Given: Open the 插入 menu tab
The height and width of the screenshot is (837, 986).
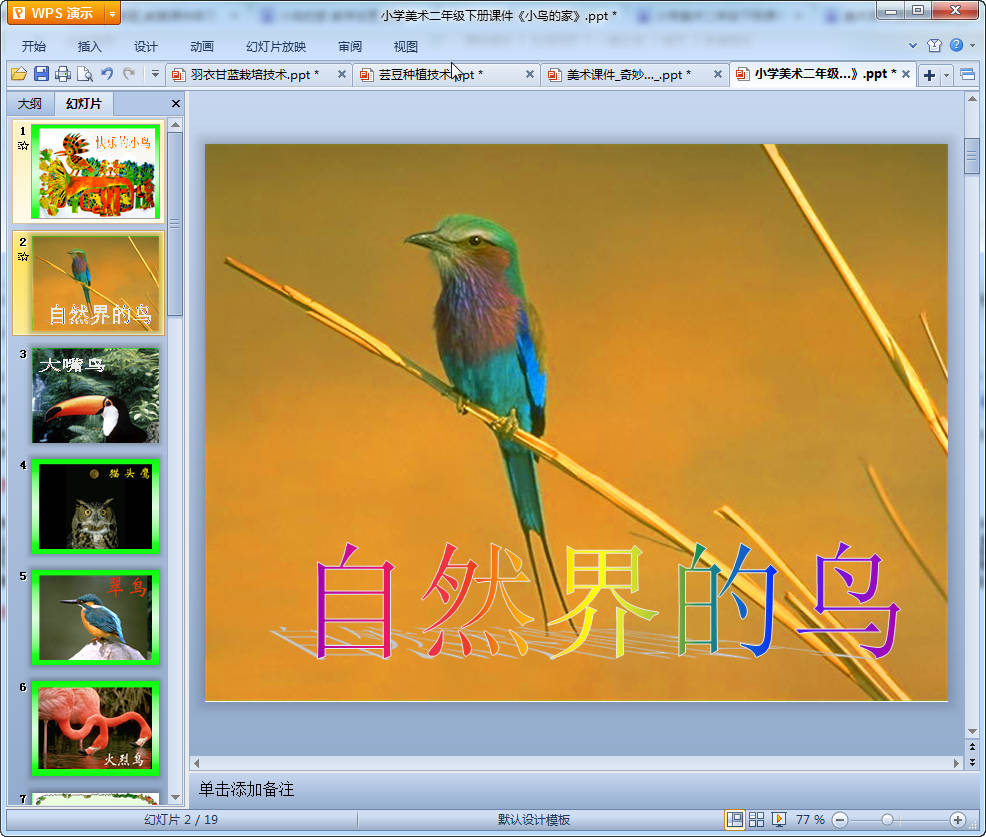Looking at the screenshot, I should 89,47.
